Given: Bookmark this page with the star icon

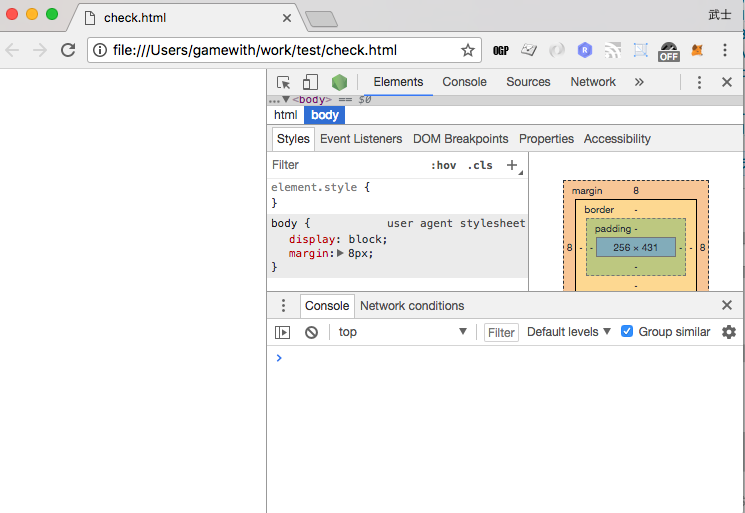Looking at the screenshot, I should [468, 50].
